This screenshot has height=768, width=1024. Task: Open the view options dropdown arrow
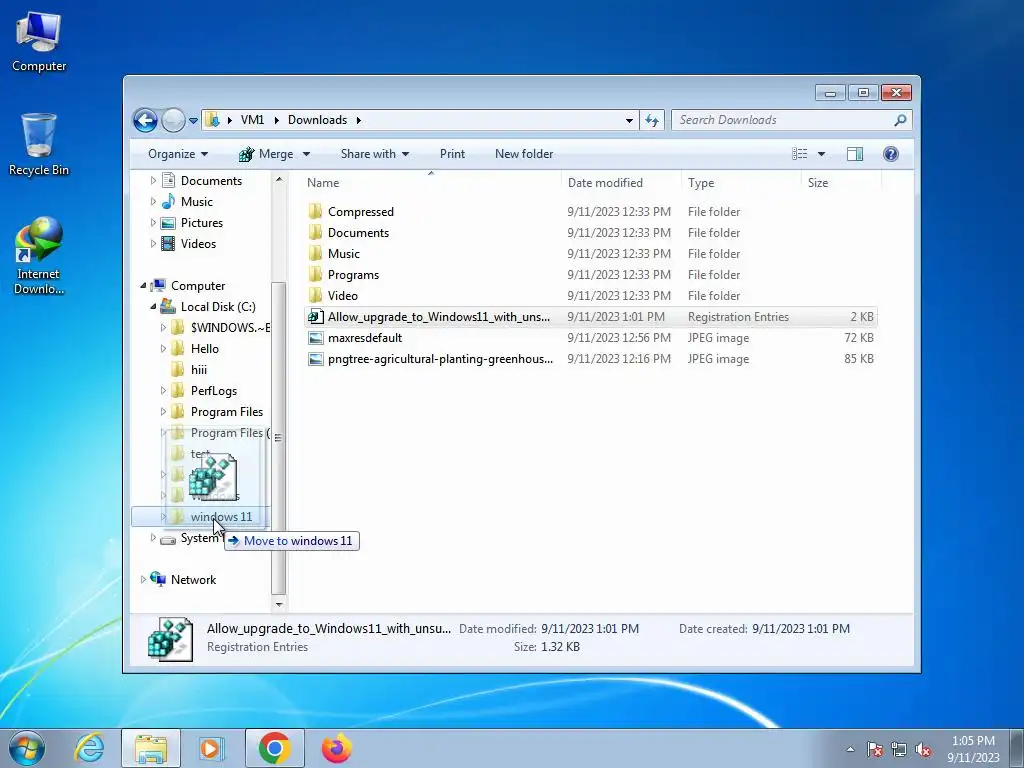(822, 154)
